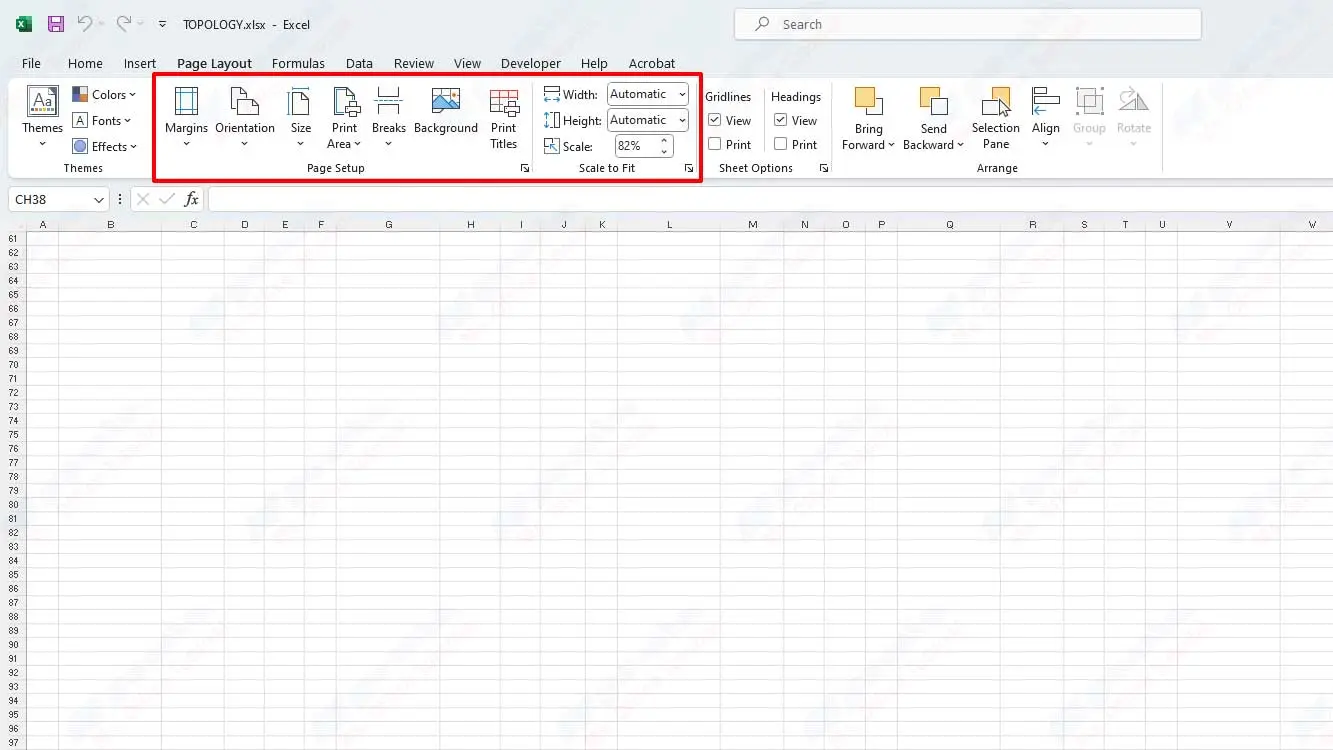The height and width of the screenshot is (750, 1333).
Task: Toggle Gridlines View checkbox
Action: (715, 120)
